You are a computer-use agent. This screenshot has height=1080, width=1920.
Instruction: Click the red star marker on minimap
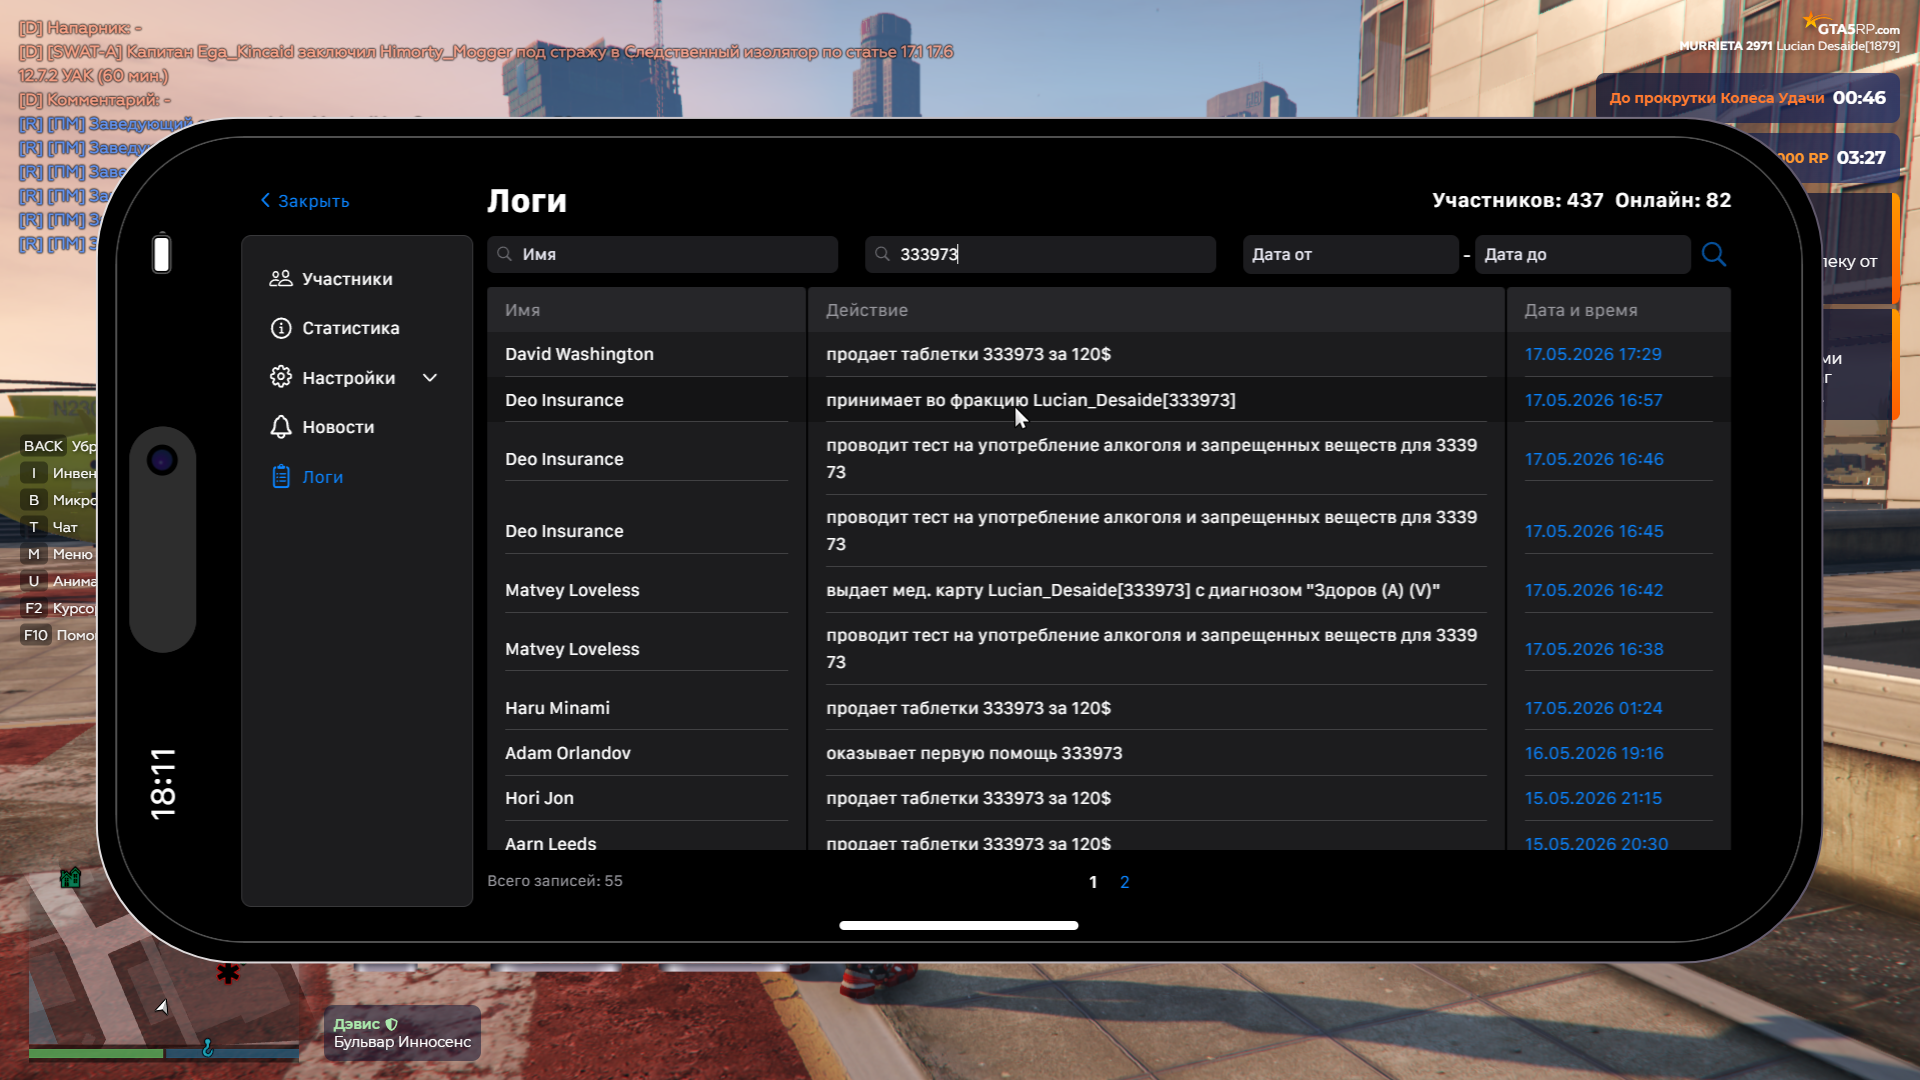point(228,972)
